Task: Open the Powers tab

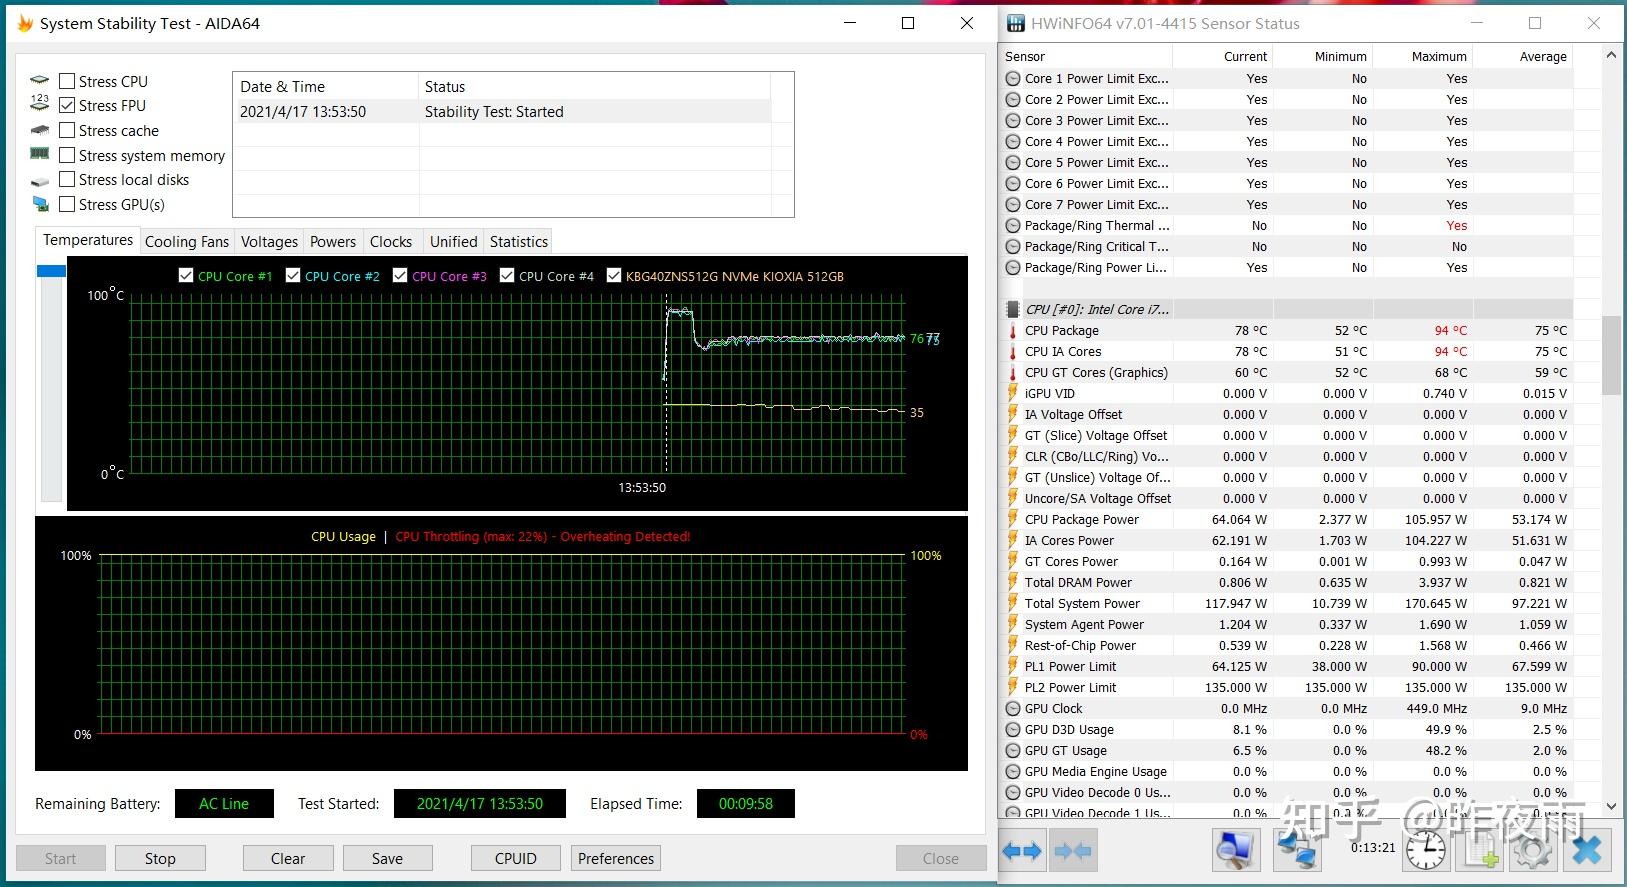Action: [333, 242]
